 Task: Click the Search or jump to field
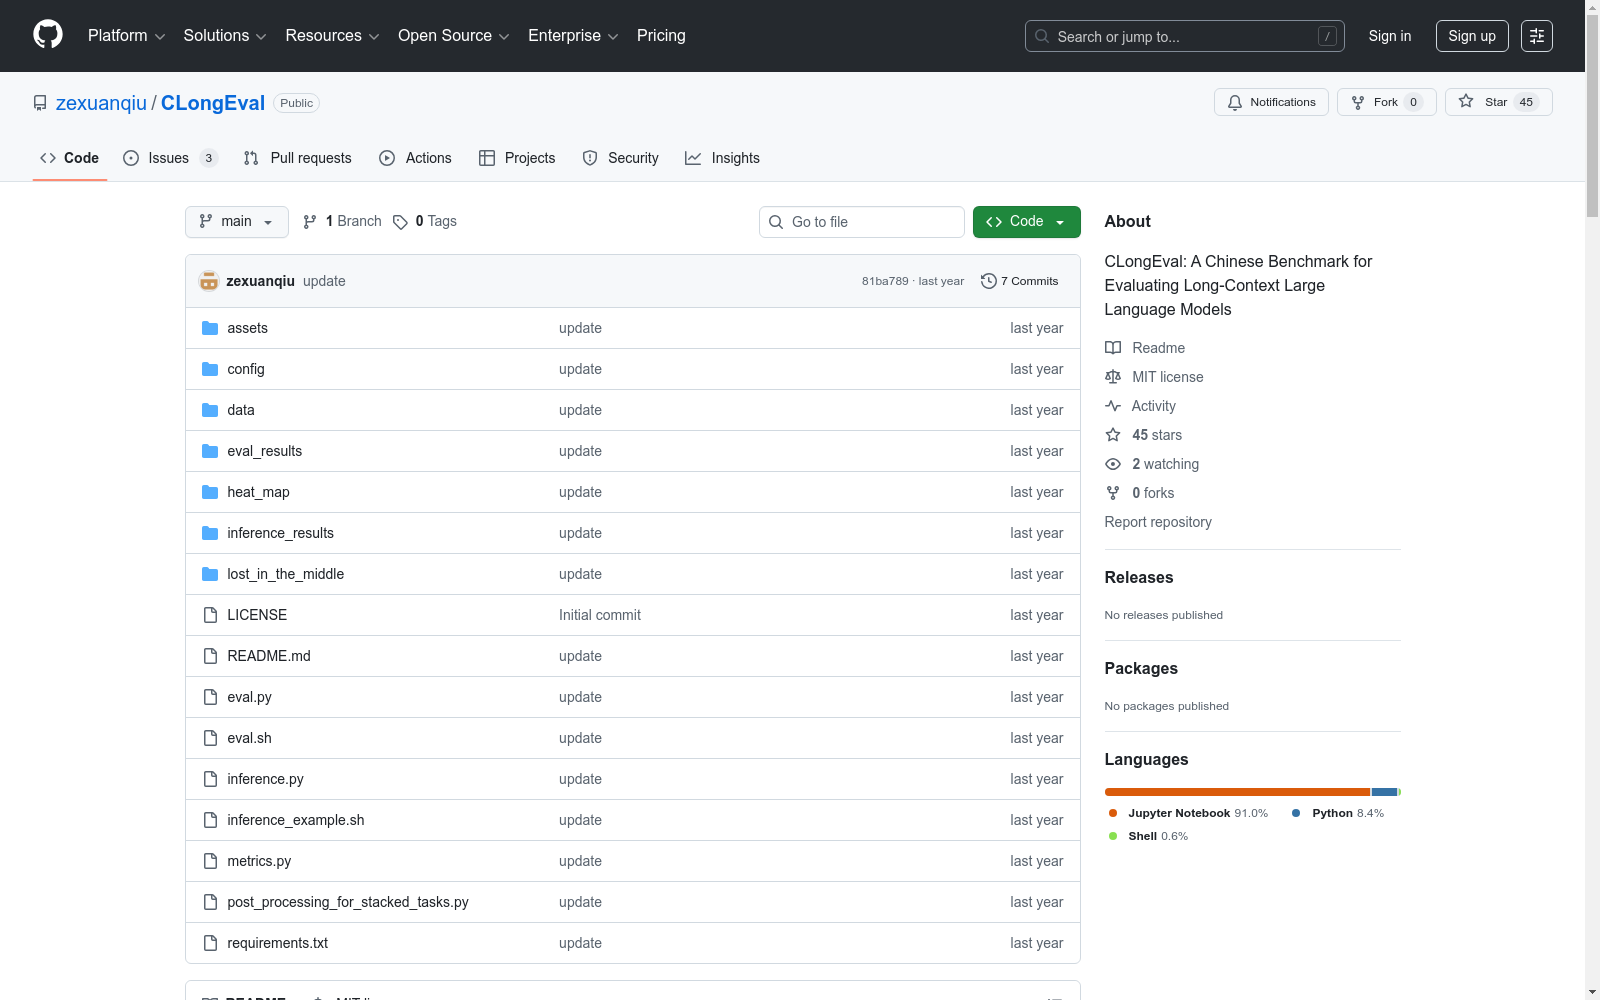coord(1185,36)
